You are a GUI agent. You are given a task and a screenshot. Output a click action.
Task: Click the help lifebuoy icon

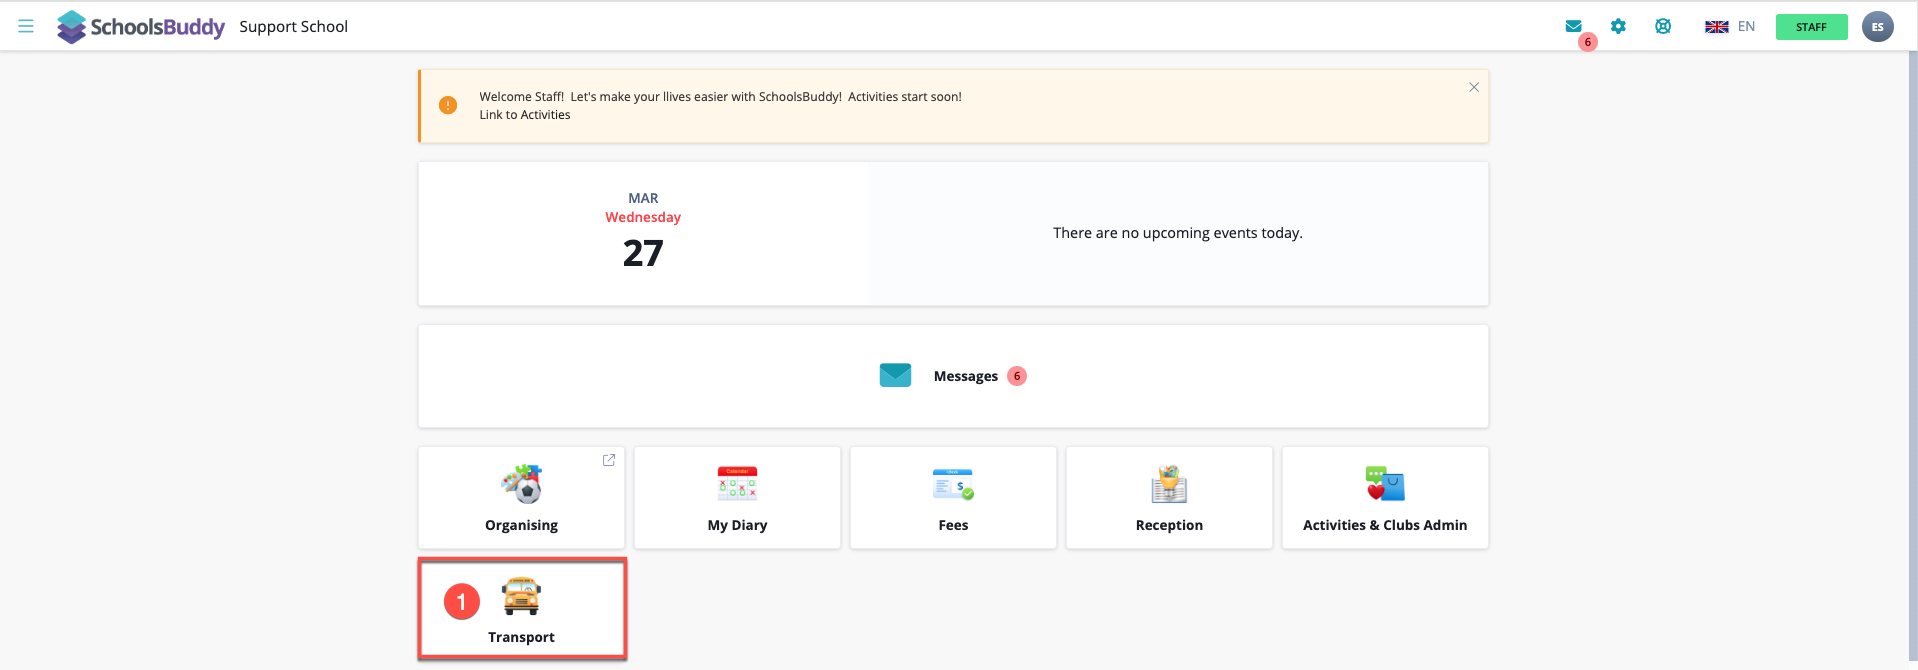pyautogui.click(x=1663, y=27)
